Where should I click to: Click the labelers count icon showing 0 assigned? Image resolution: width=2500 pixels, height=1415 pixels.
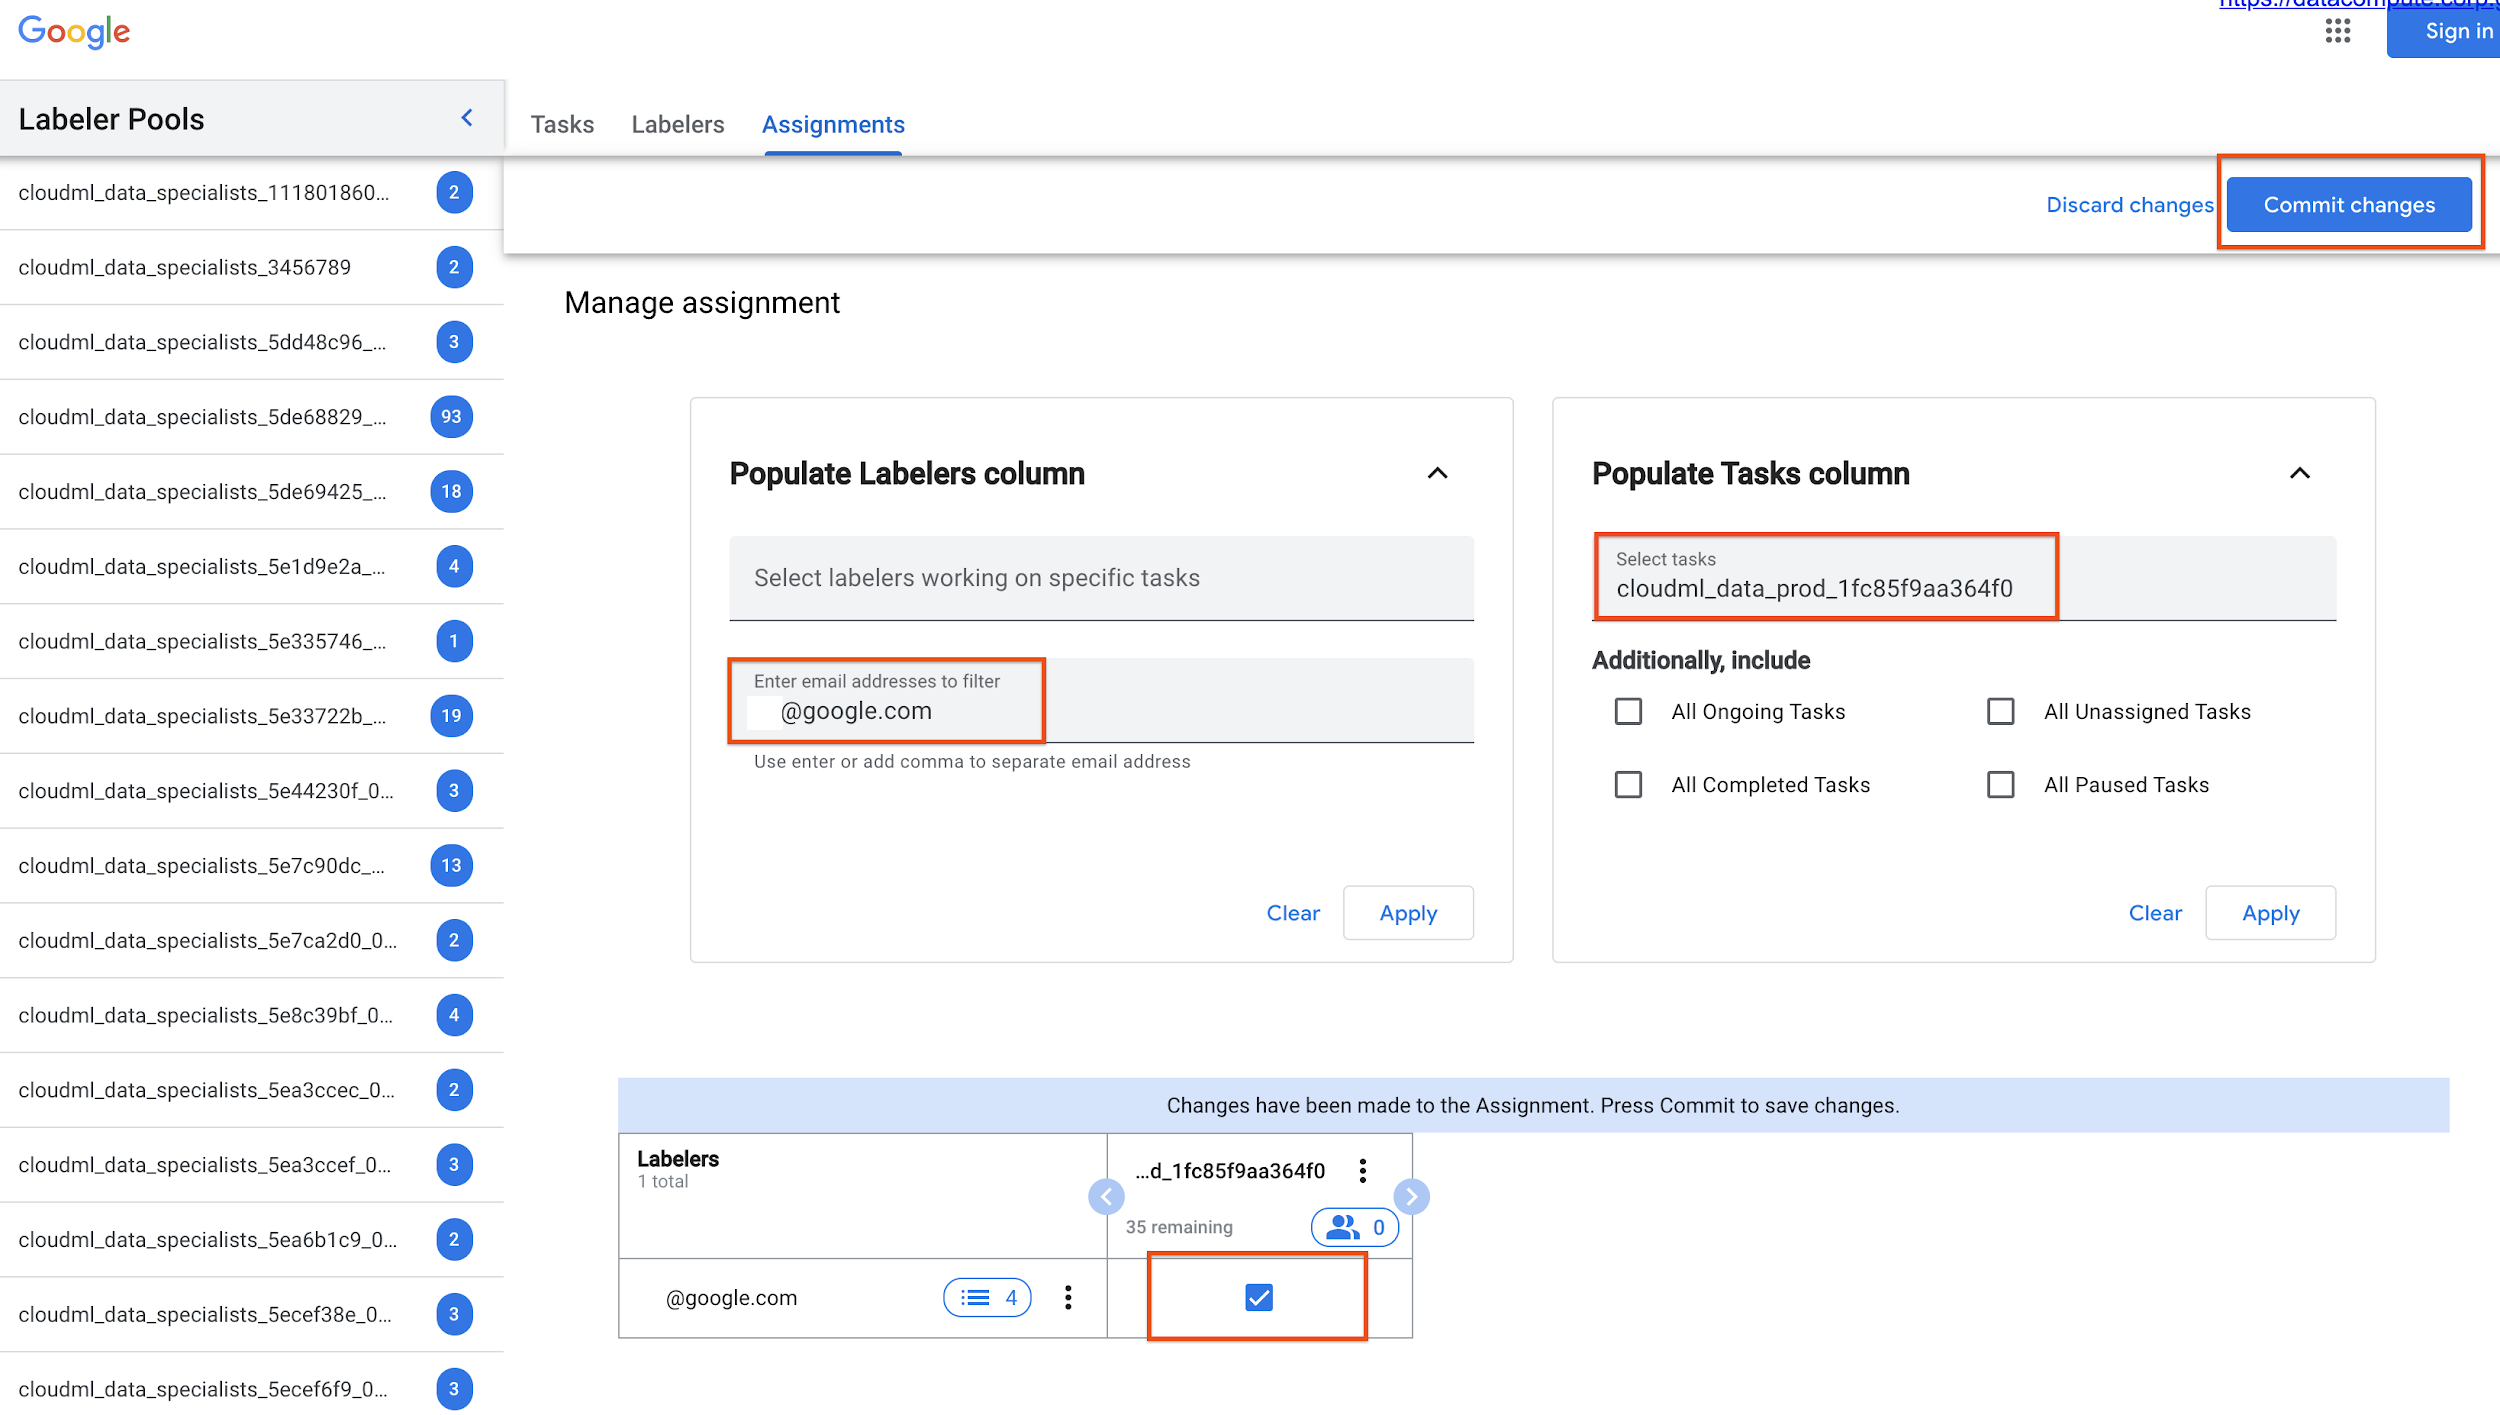pyautogui.click(x=1356, y=1224)
